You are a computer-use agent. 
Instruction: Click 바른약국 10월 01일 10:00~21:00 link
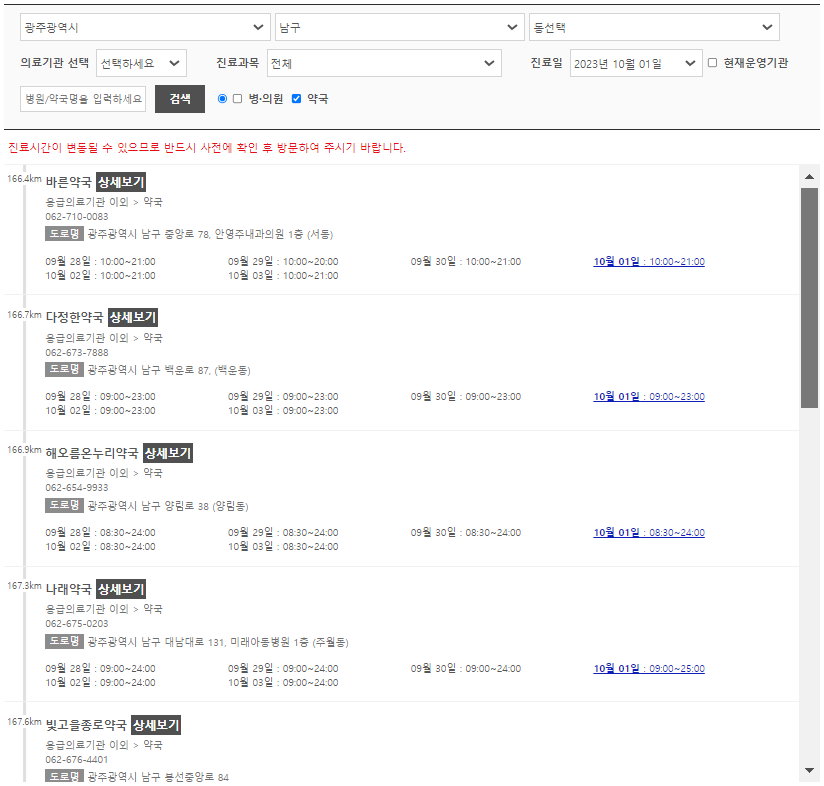[649, 262]
